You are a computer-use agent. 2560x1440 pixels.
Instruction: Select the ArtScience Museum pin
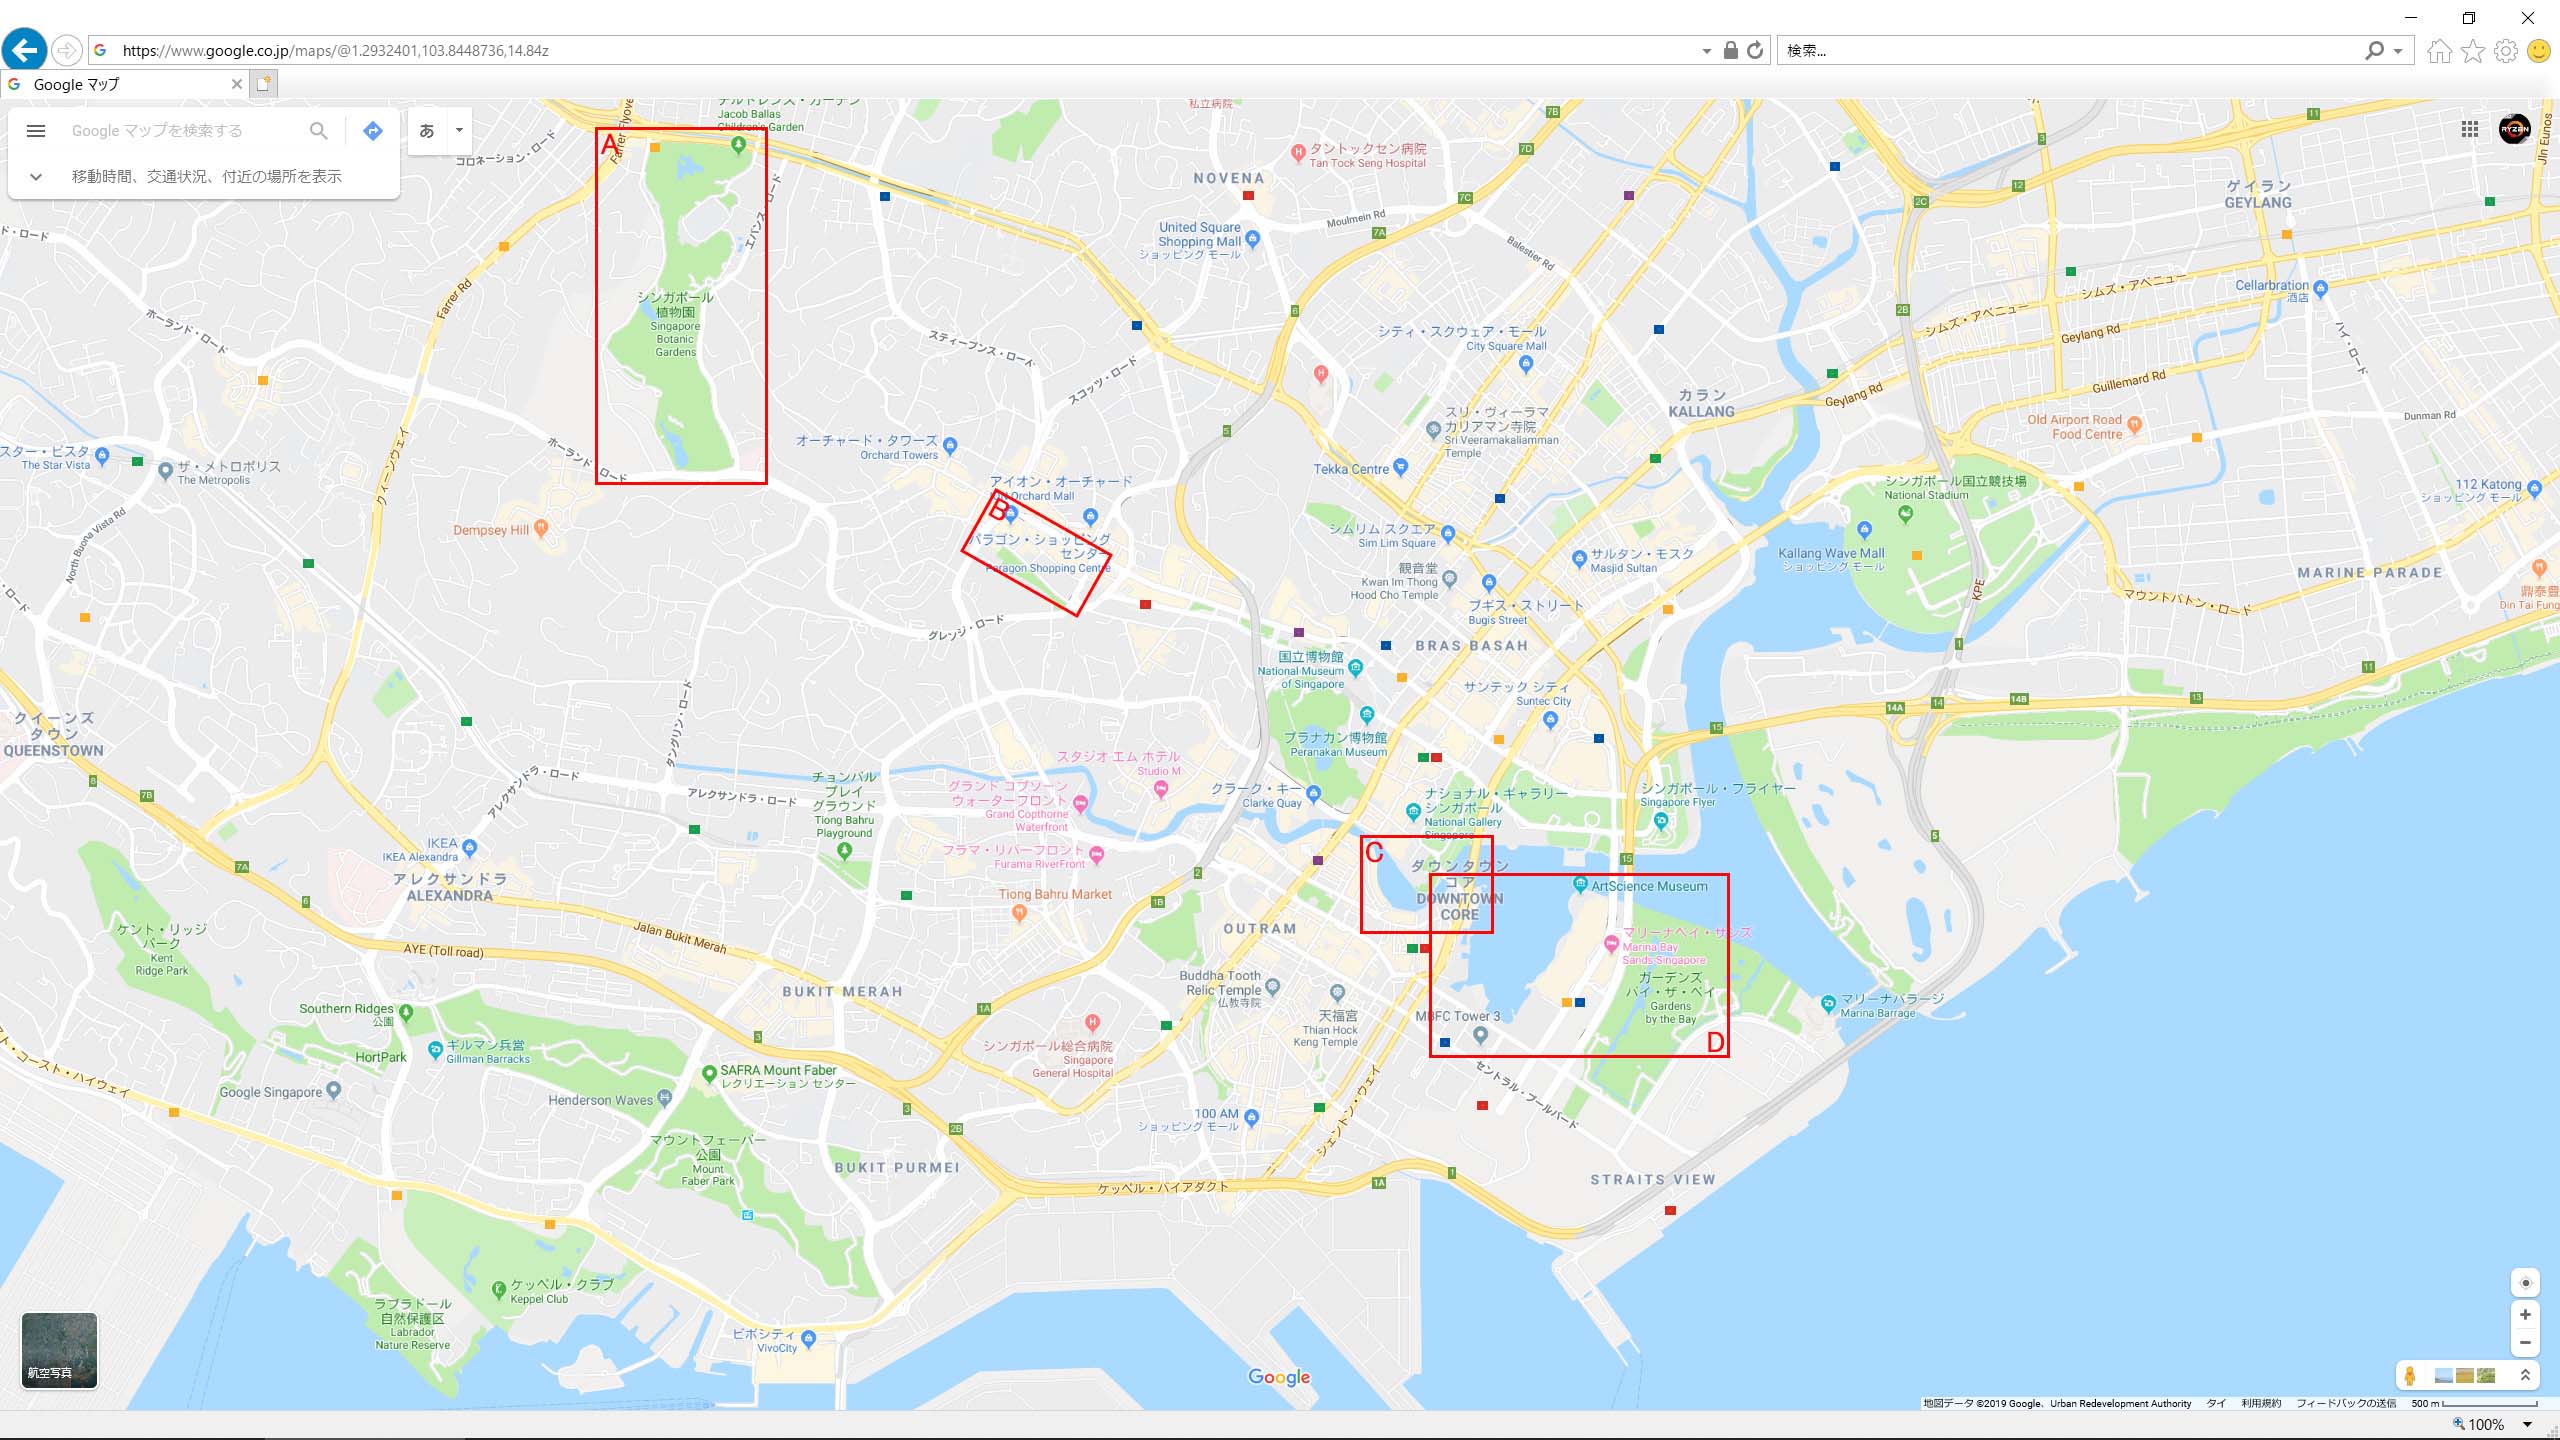pyautogui.click(x=1580, y=885)
